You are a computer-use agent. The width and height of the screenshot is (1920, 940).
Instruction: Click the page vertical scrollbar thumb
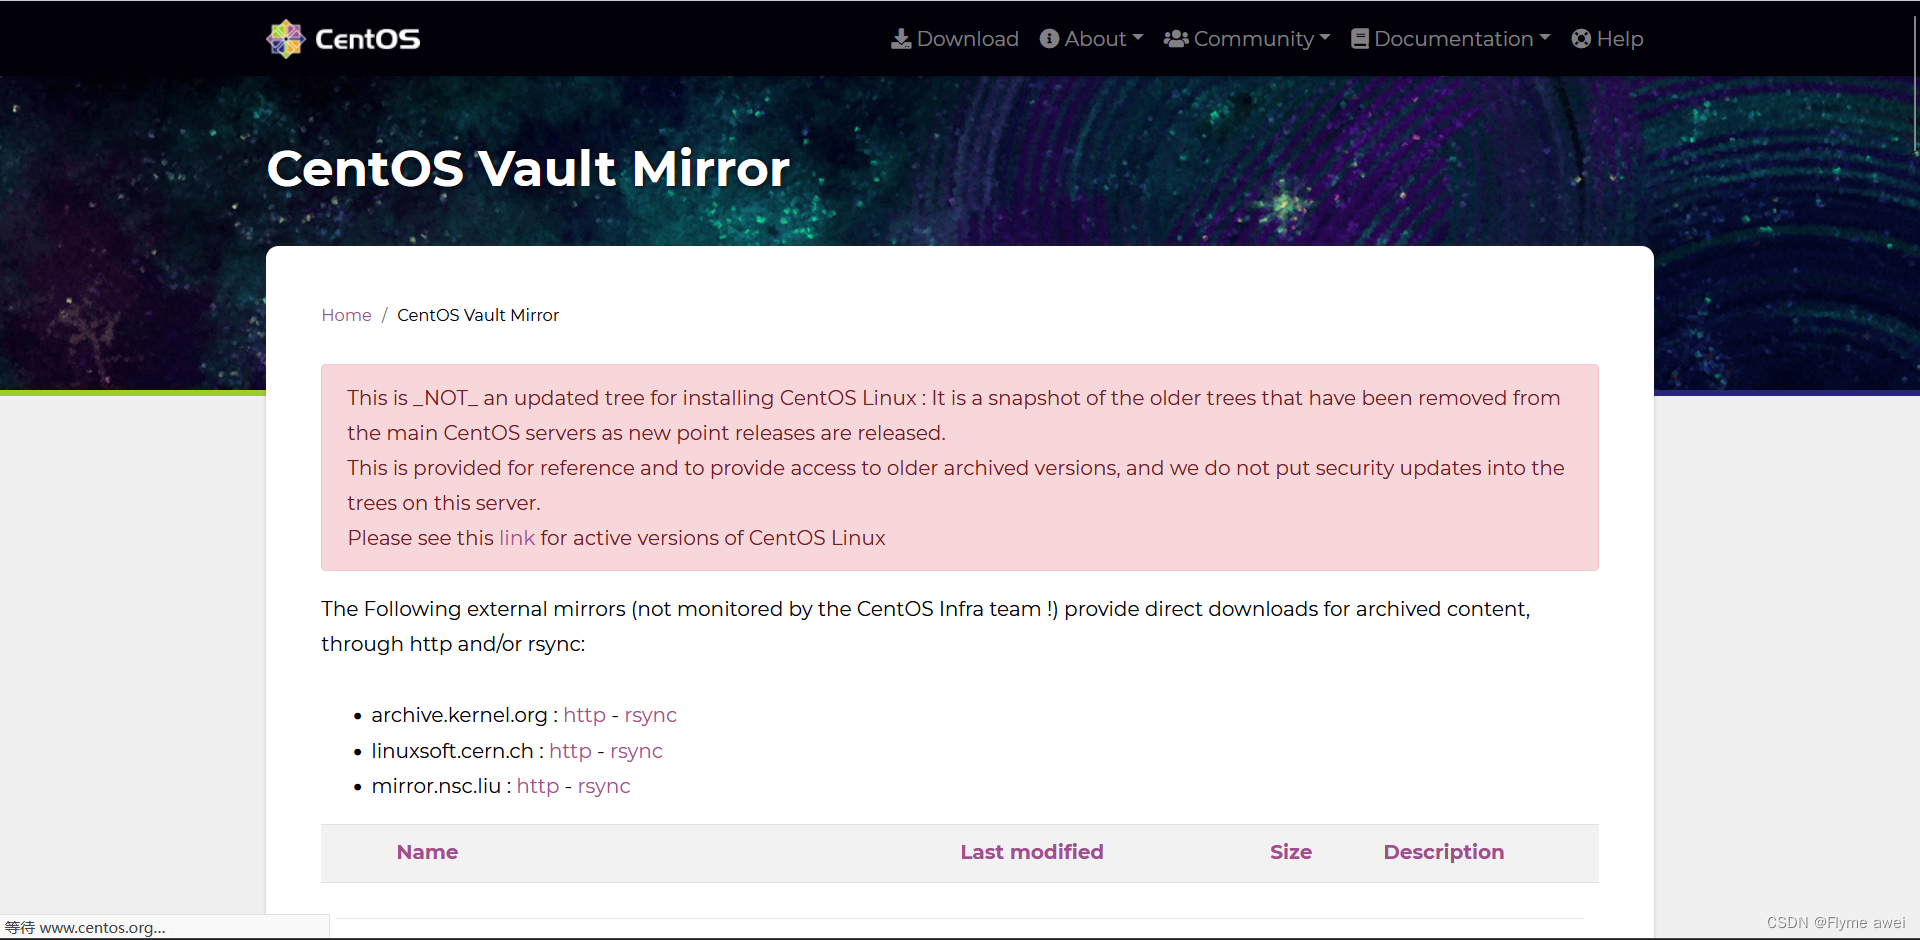coord(1915,85)
